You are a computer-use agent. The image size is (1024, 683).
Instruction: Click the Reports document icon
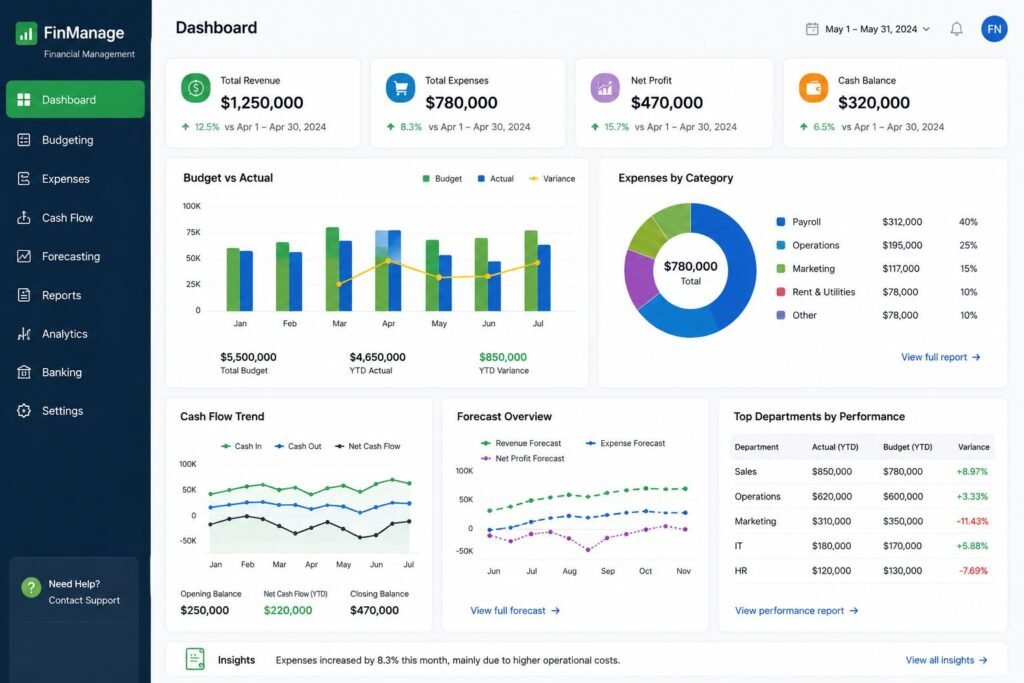click(x=24, y=295)
